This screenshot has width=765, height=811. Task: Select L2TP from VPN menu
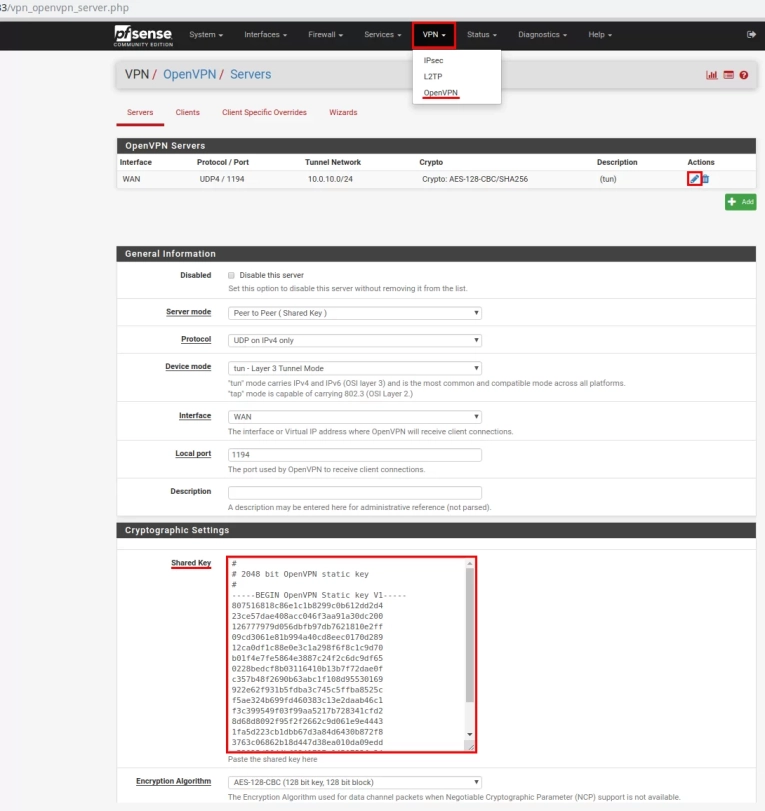click(x=433, y=77)
